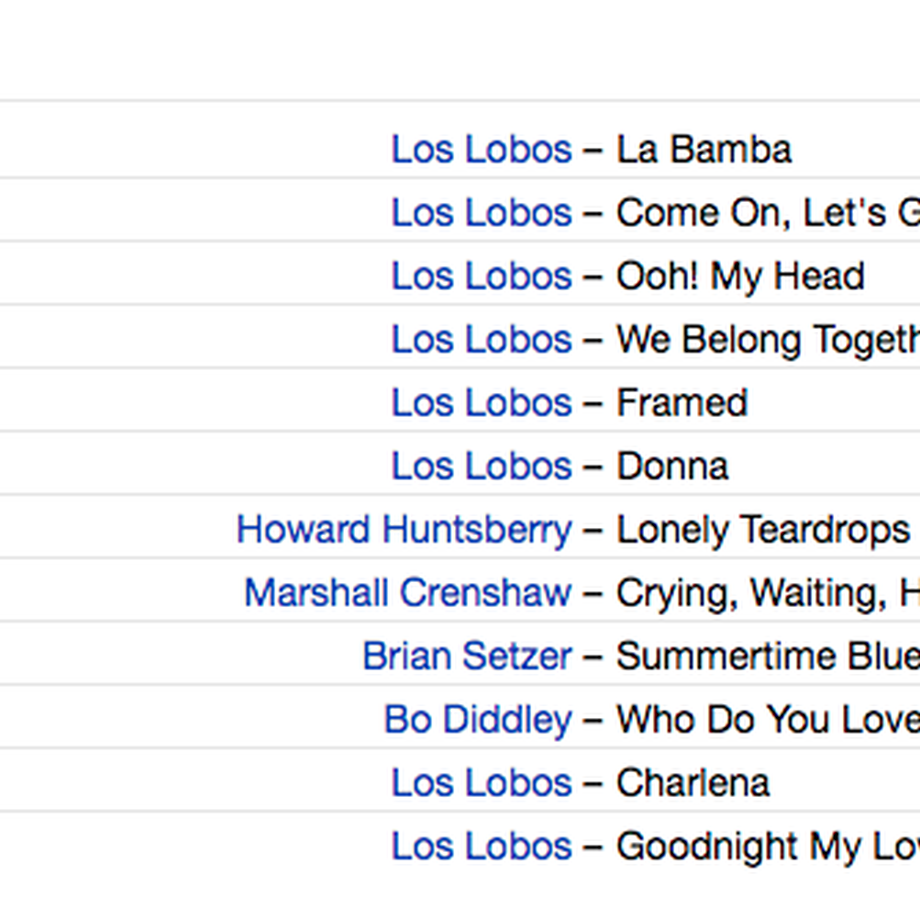Click the Summertime Blues track title
Screen dimensions: 920x920
click(x=768, y=657)
